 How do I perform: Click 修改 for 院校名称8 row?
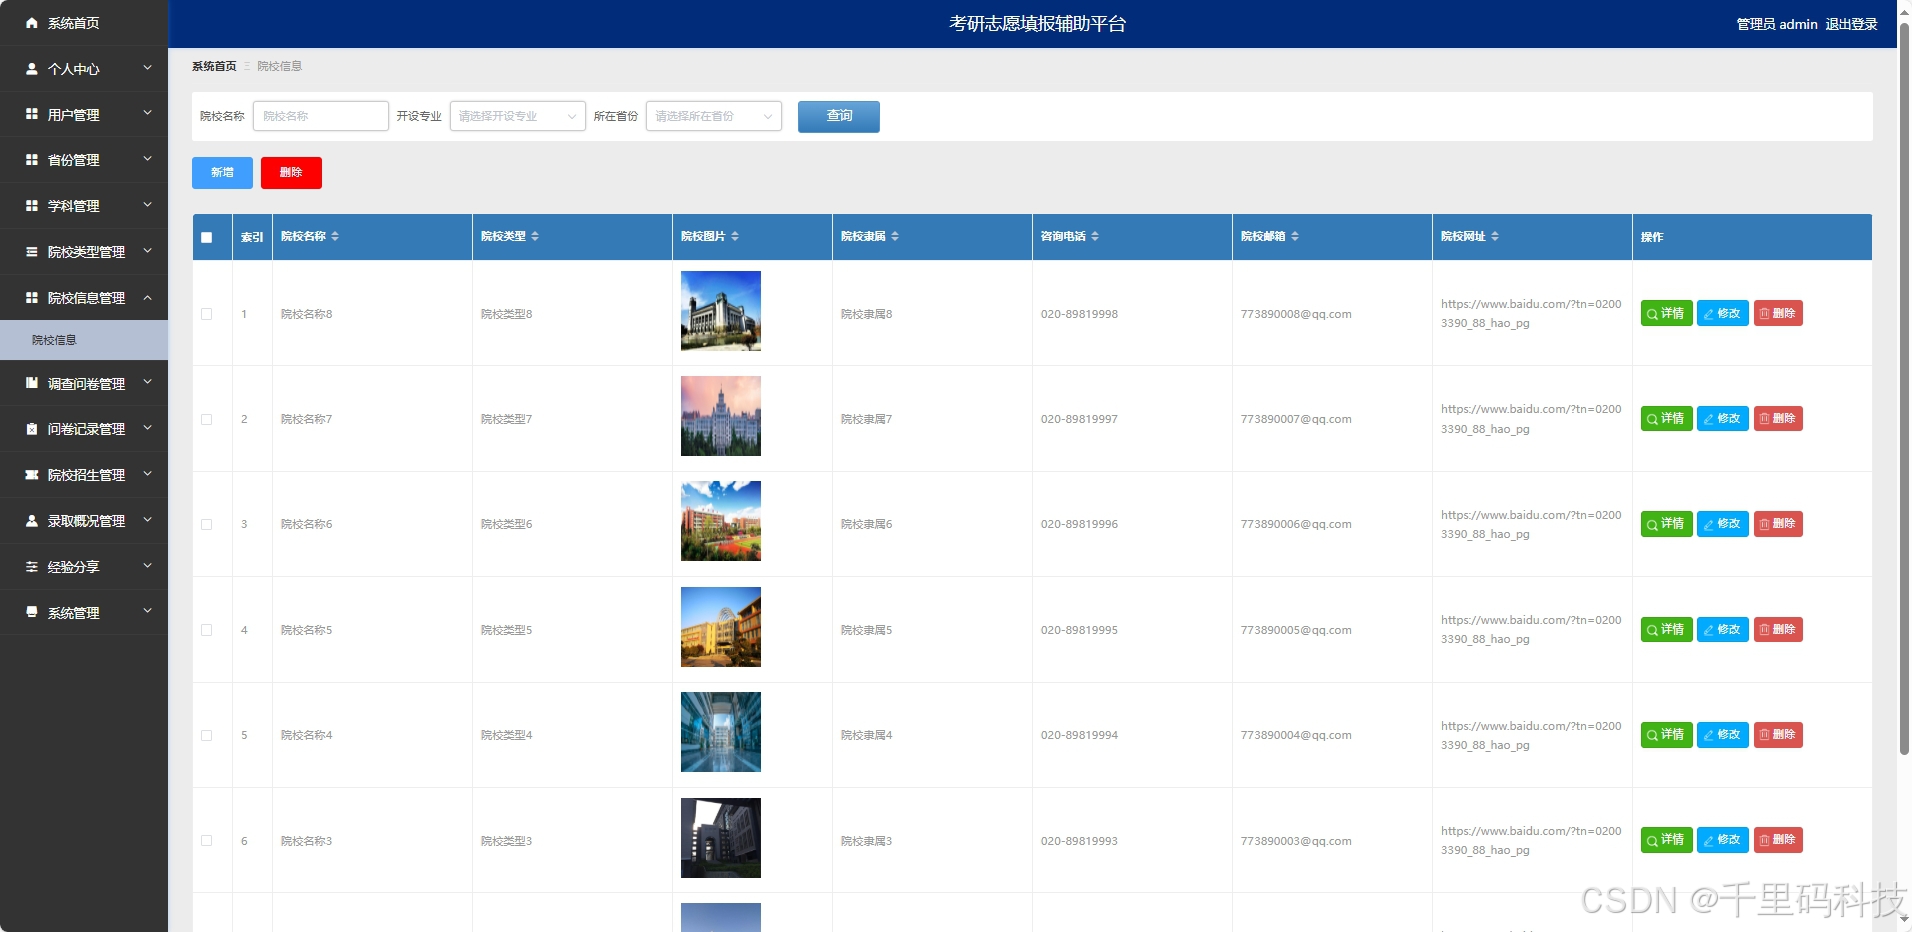click(1722, 314)
